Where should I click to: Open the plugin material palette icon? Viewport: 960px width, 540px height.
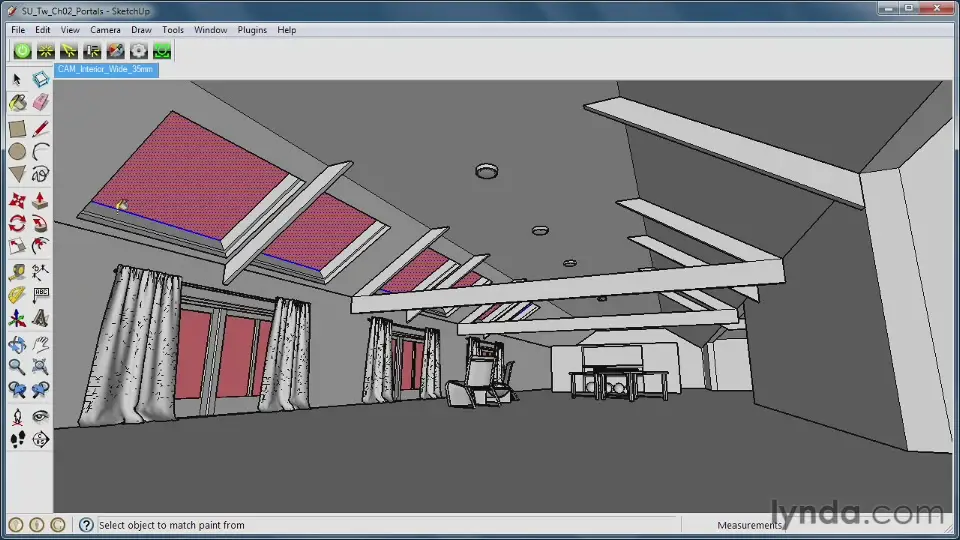(x=116, y=51)
